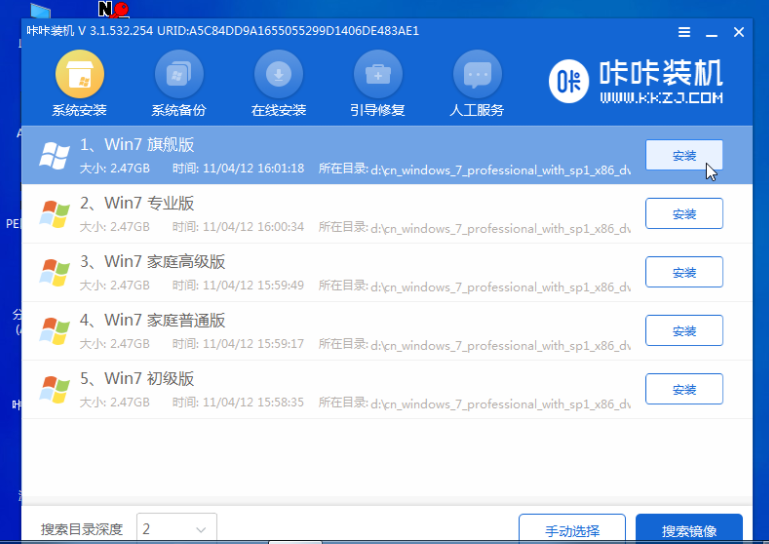Click the 手动选择 manual select button
This screenshot has width=769, height=544.
coord(572,529)
